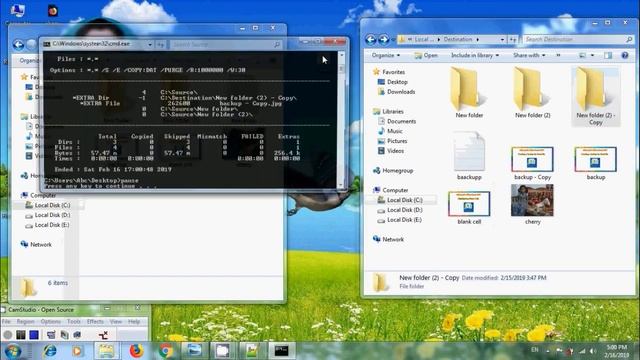
Task: Select New folder (2) - Copy folder
Action: tap(596, 97)
